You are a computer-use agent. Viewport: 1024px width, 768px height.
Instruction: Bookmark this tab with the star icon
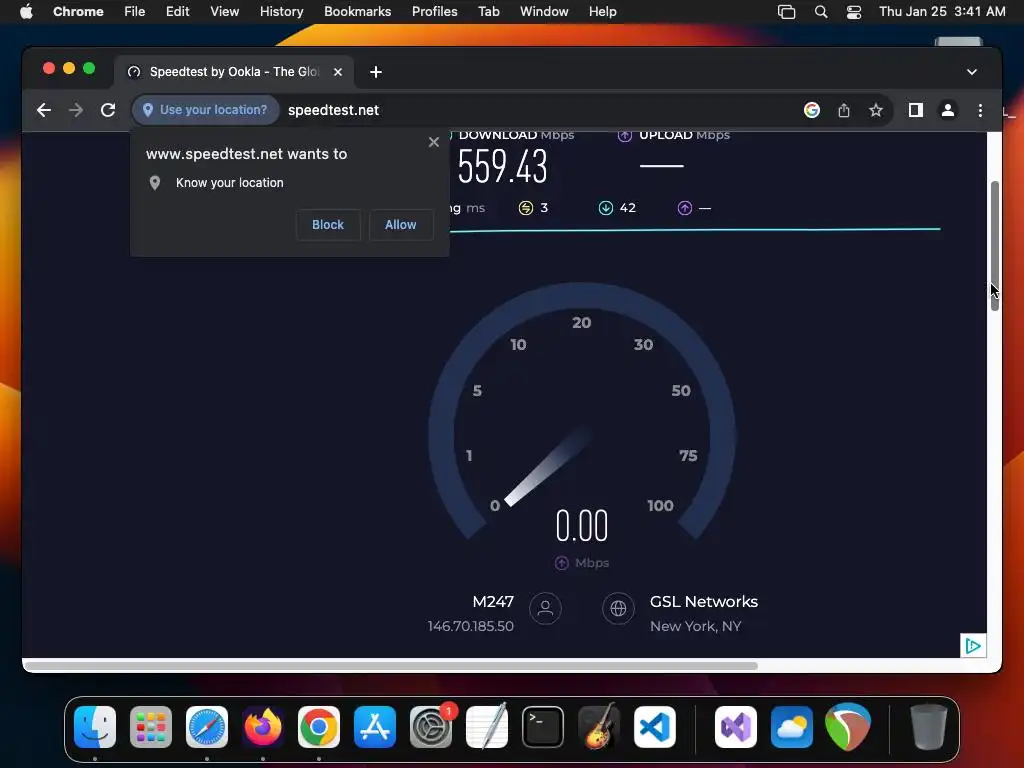tap(876, 110)
